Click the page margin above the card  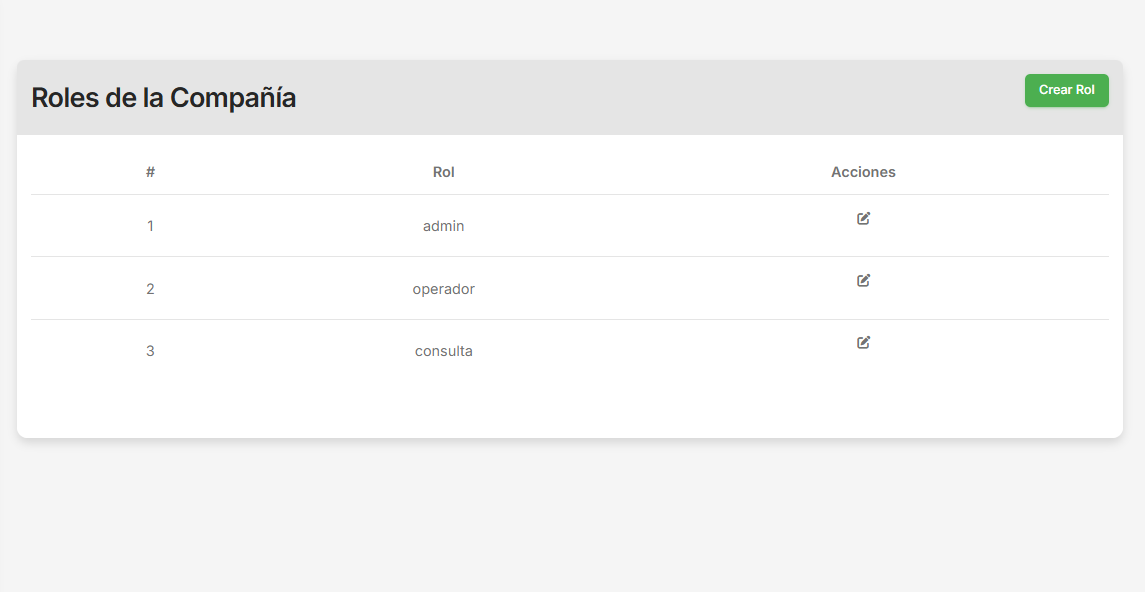[570, 28]
